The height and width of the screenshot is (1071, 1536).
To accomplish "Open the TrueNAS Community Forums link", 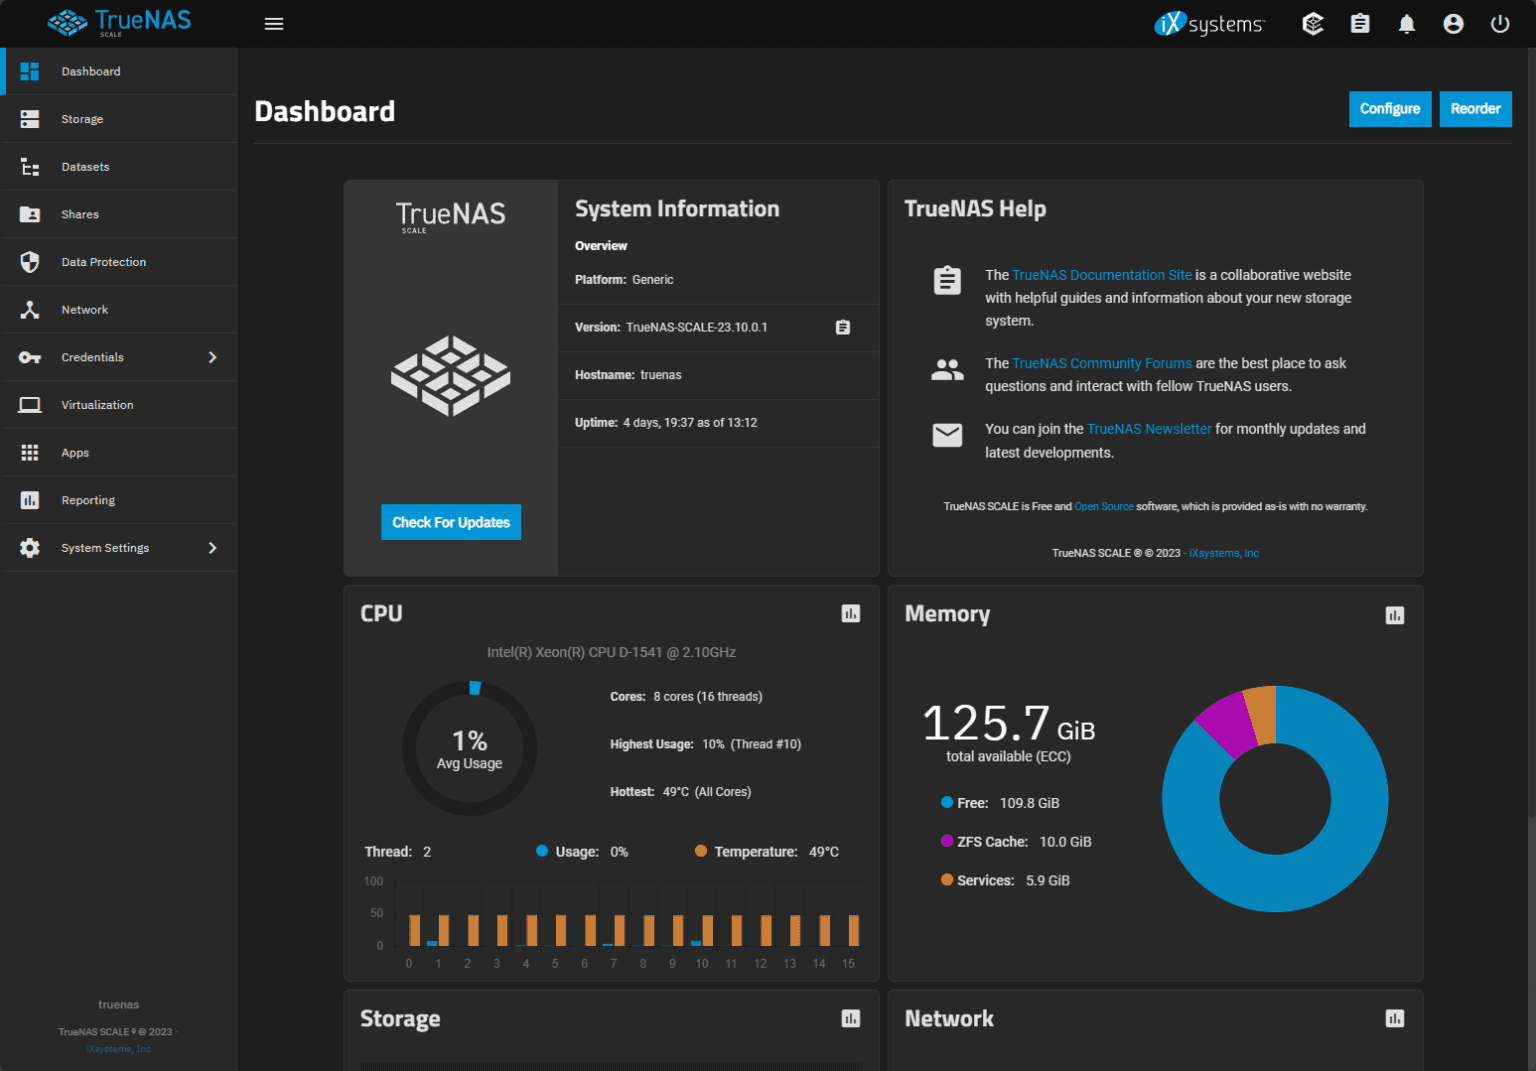I will click(1101, 363).
